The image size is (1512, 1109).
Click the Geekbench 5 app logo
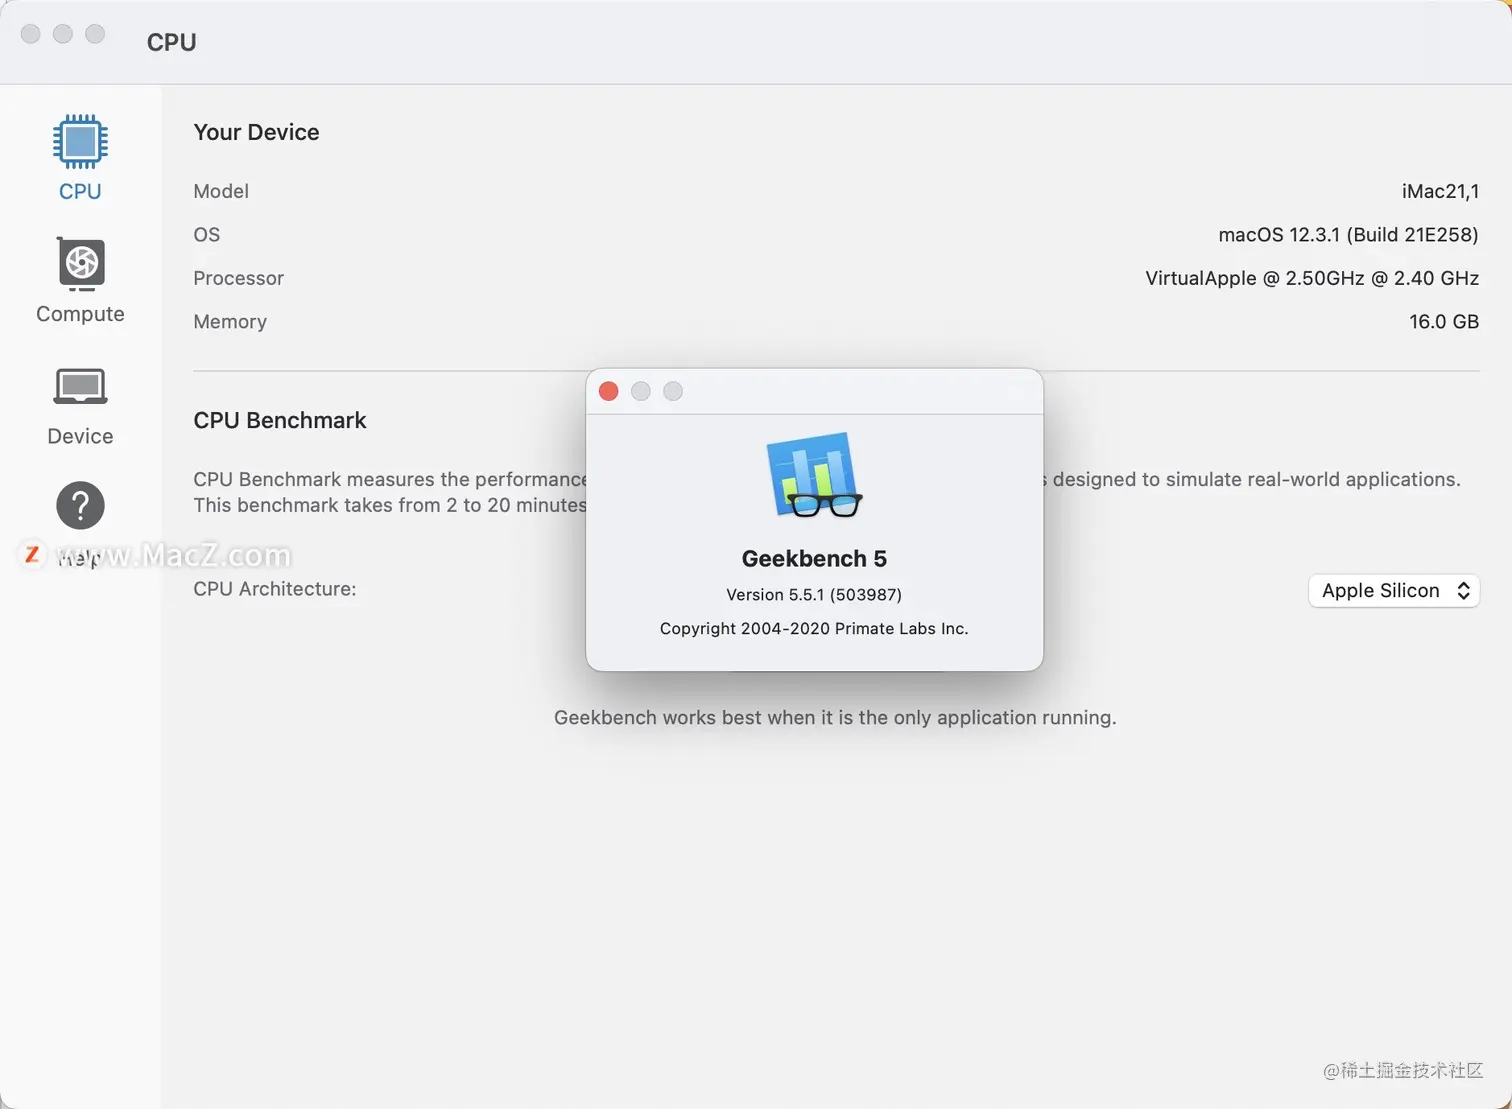(814, 475)
